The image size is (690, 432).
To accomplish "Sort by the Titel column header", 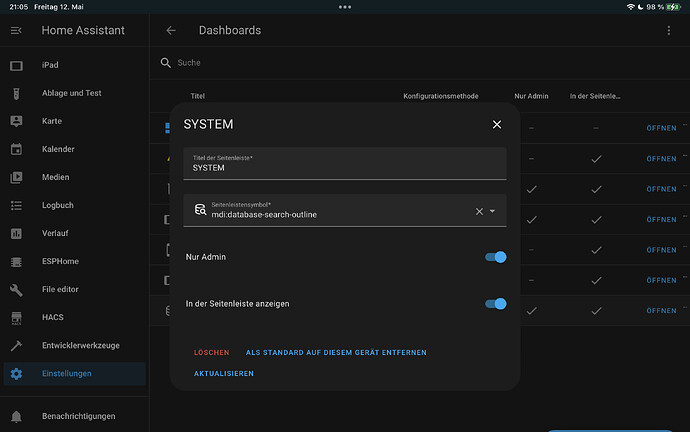I will pos(198,96).
